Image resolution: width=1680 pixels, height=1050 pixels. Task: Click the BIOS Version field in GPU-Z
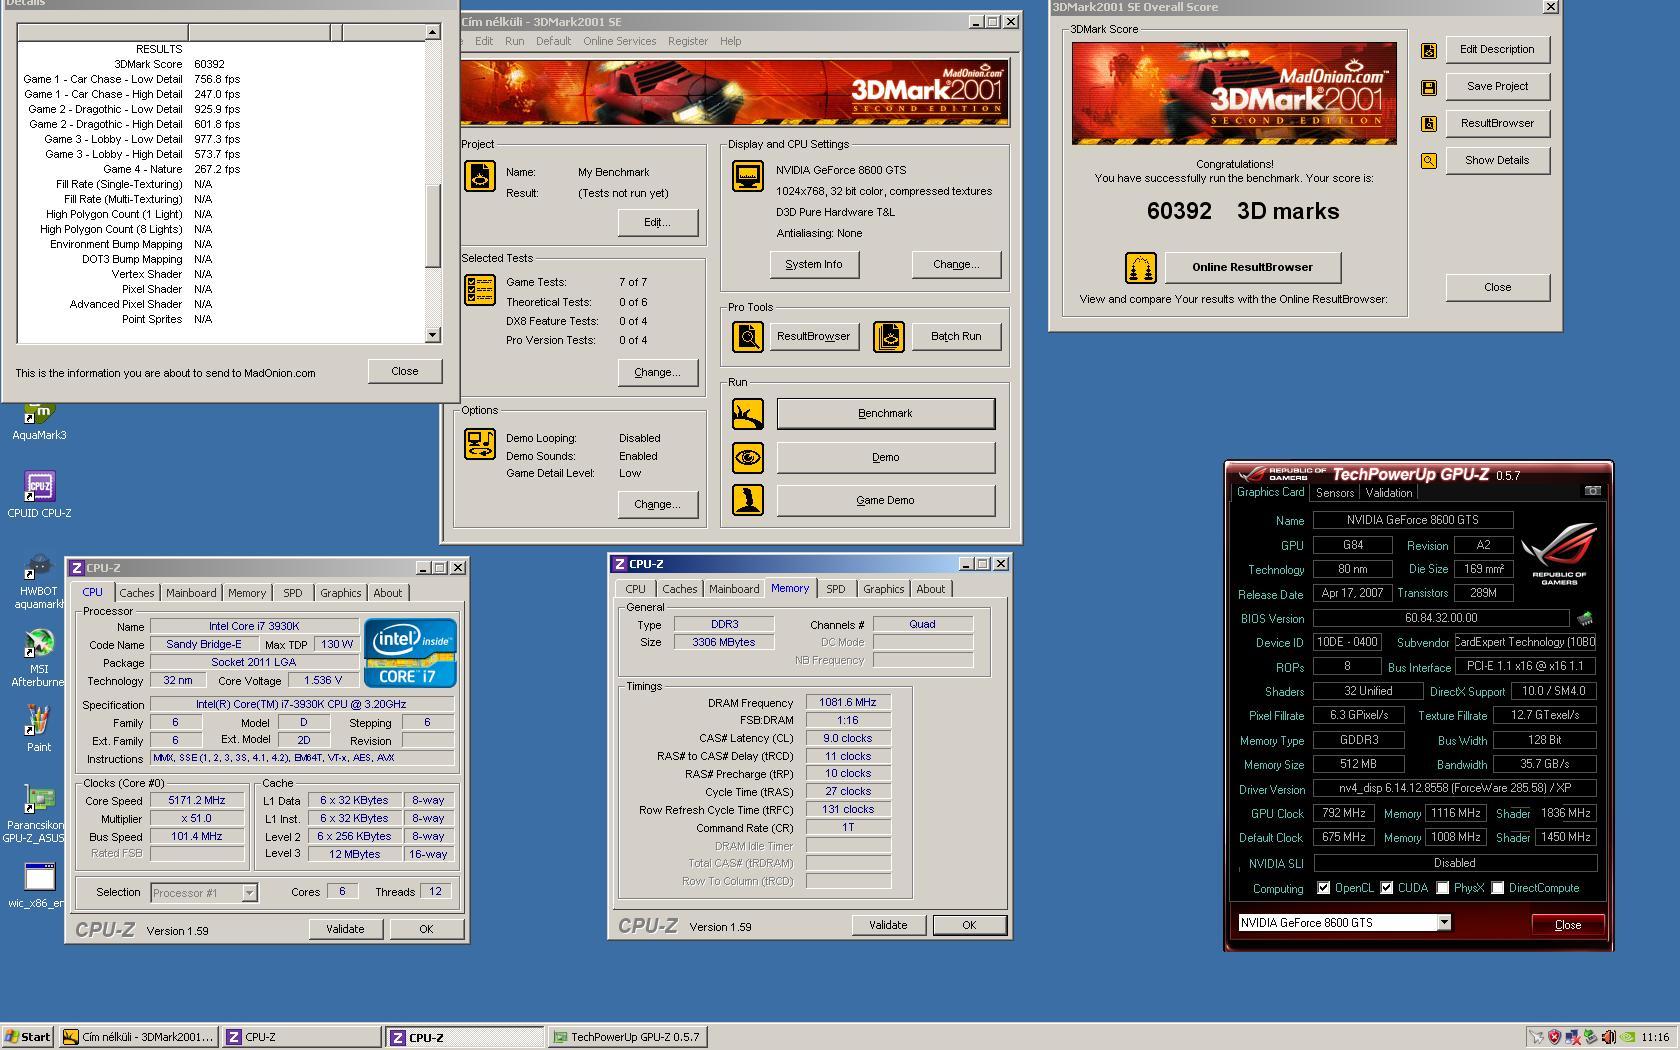(x=1441, y=619)
